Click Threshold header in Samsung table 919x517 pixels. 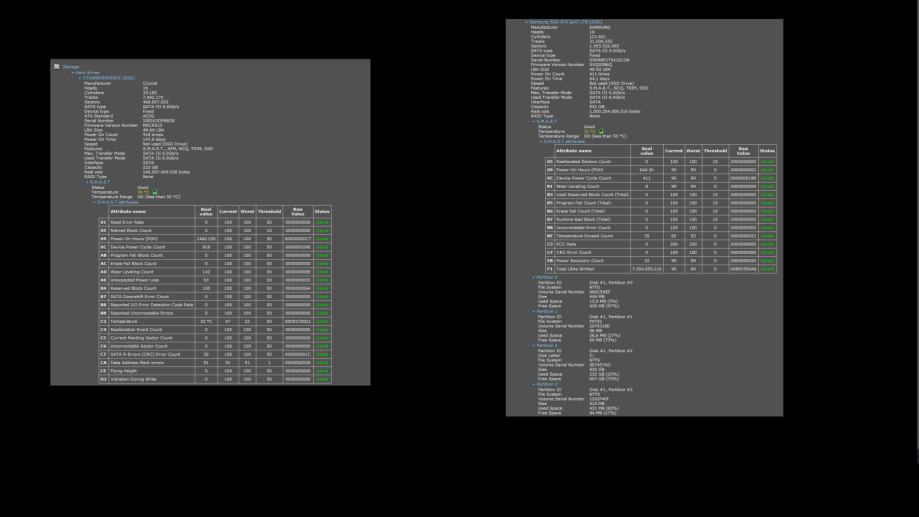pyautogui.click(x=715, y=151)
